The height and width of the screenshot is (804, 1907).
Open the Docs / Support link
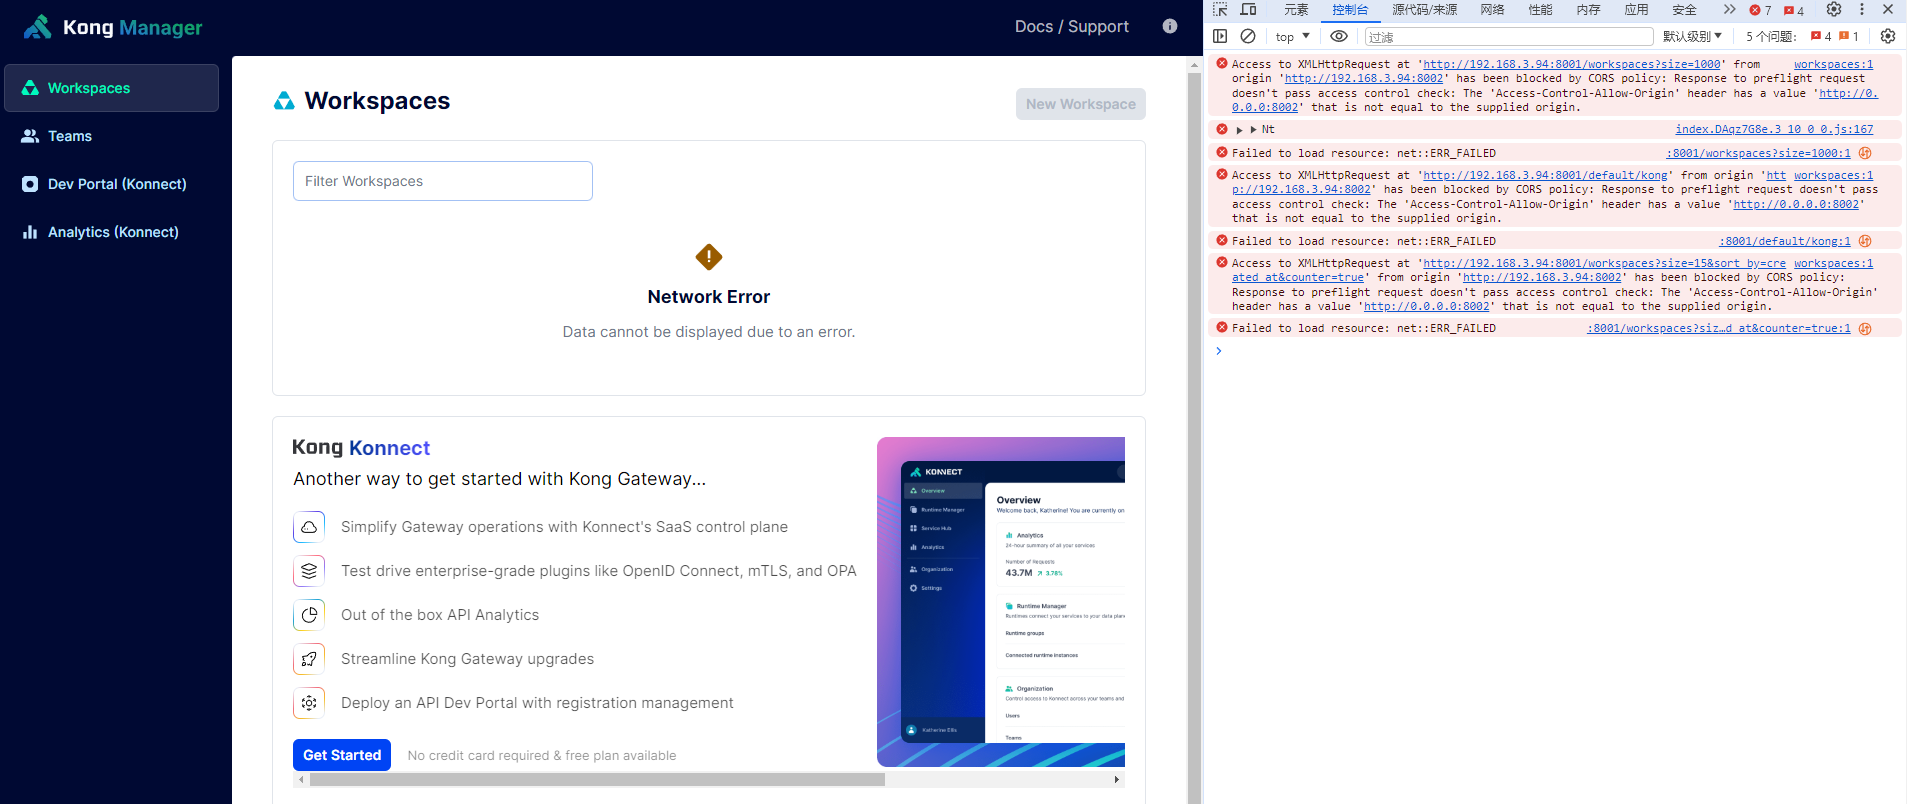(x=1071, y=27)
